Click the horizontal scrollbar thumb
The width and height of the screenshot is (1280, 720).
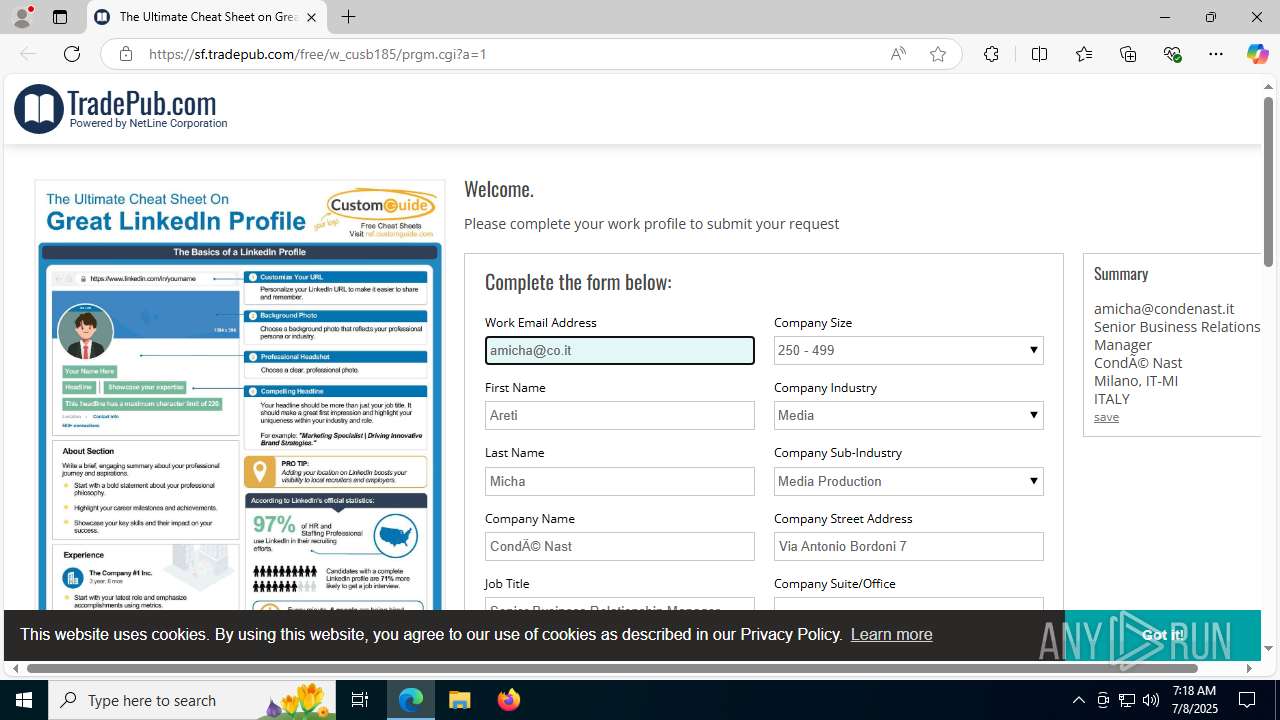click(612, 668)
